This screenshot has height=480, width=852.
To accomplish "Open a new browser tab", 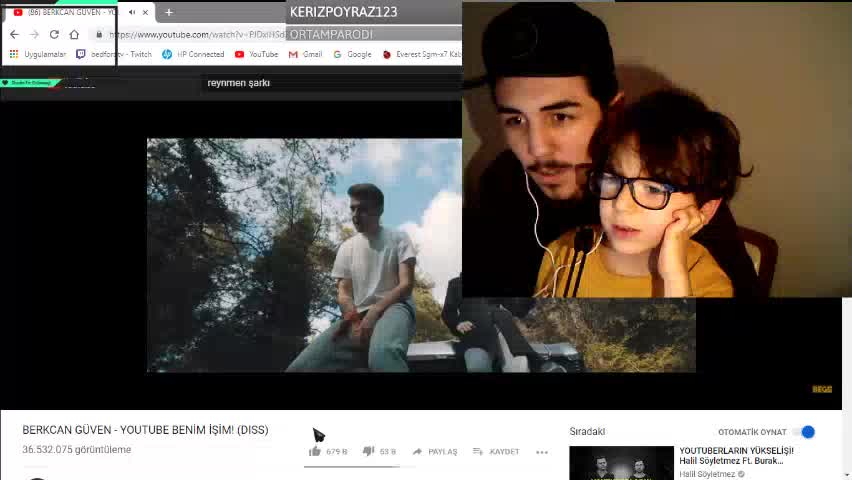I will tap(168, 12).
